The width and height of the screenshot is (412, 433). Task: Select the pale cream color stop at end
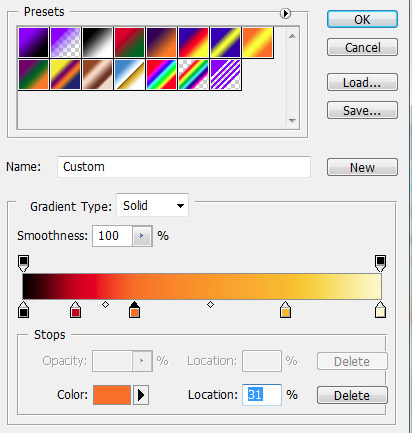(x=380, y=309)
